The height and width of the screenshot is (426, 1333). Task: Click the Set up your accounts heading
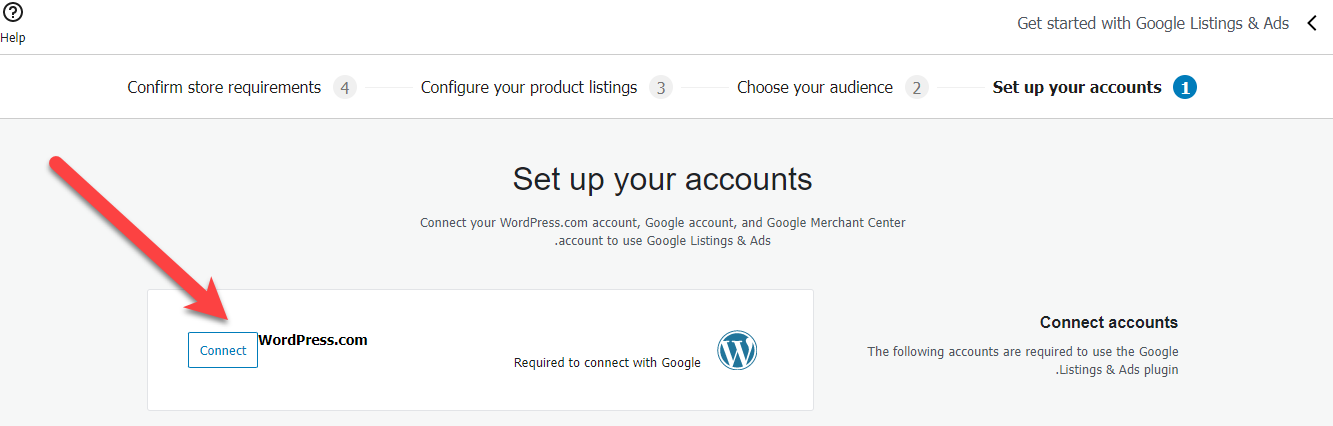pos(663,179)
